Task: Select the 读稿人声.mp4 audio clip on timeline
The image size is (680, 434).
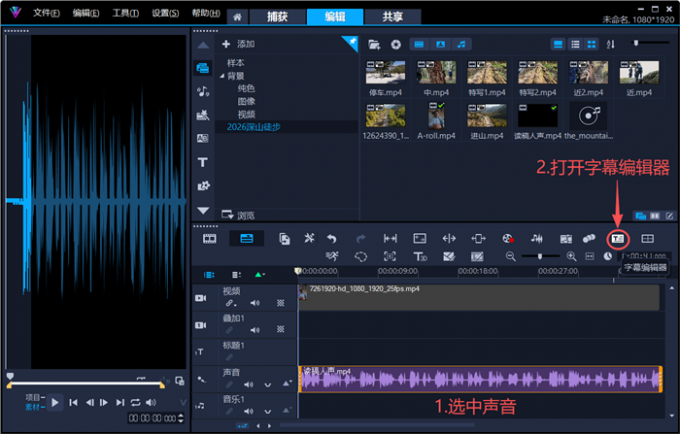Action: tap(481, 379)
